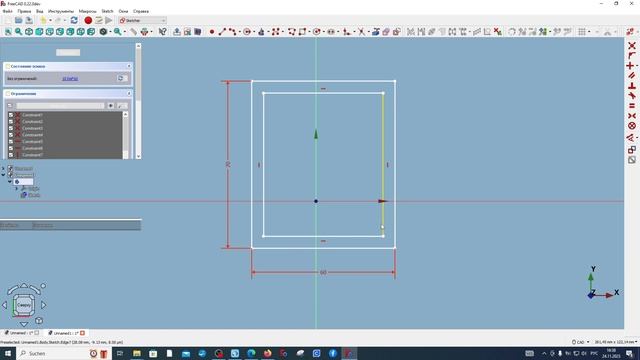Open the Вид menu

[40, 11]
